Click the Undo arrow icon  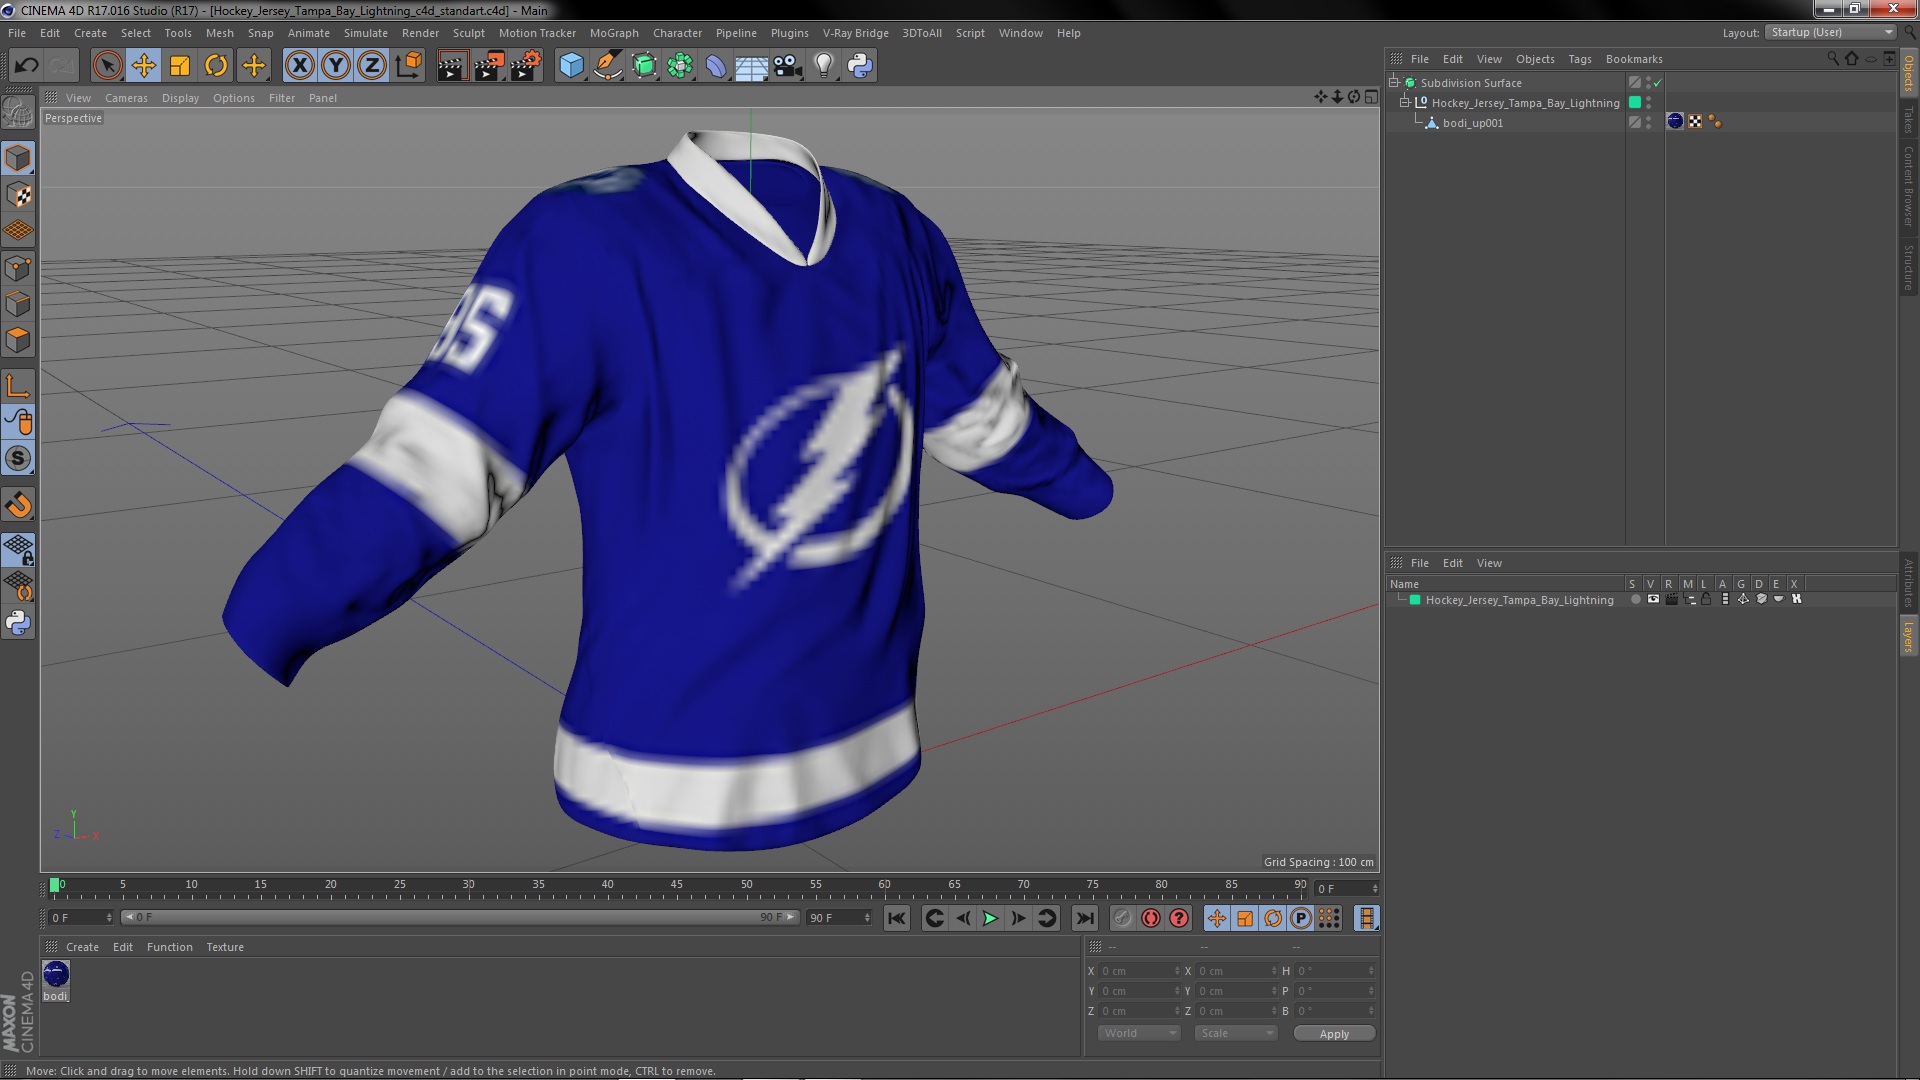(x=26, y=66)
